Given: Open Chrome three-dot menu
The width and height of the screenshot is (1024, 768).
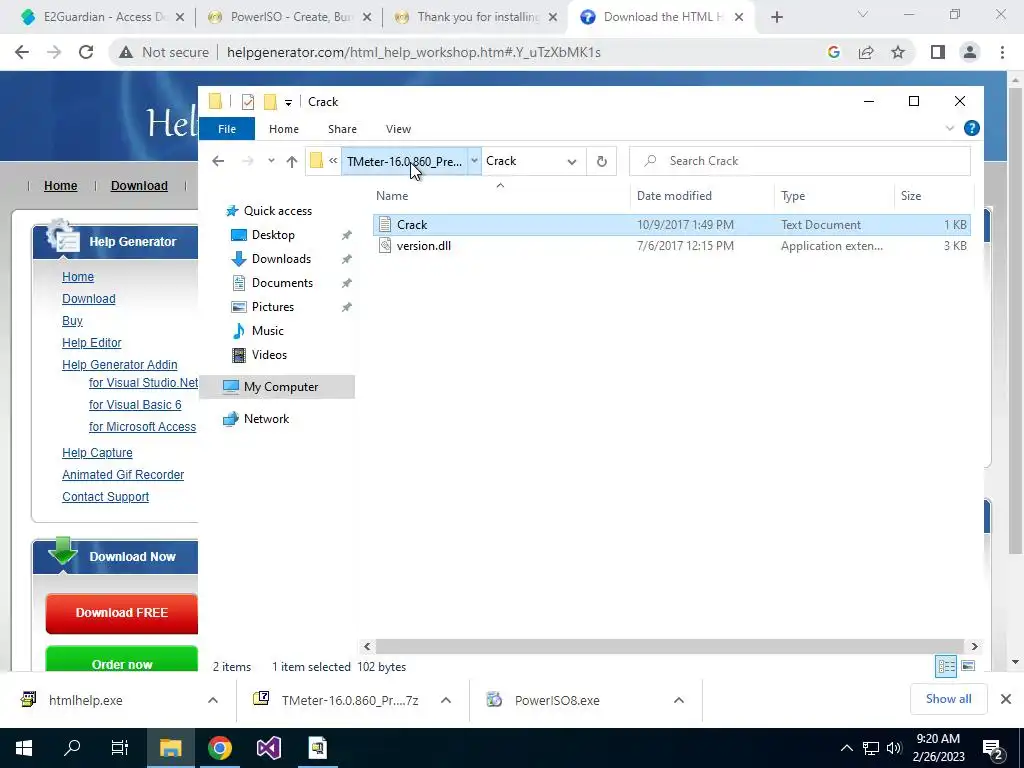Looking at the screenshot, I should (x=1002, y=52).
